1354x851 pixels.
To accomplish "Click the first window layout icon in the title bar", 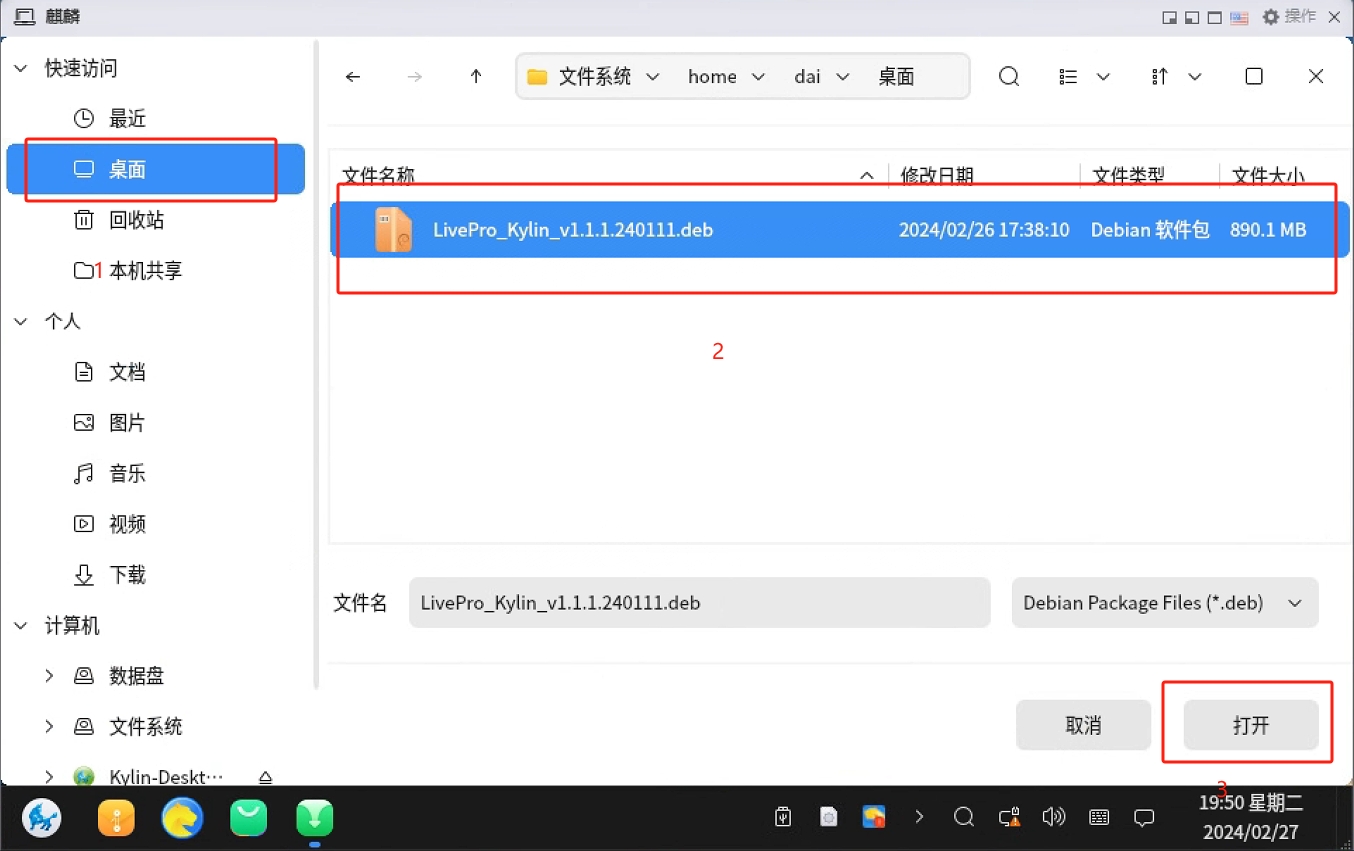I will [x=1169, y=18].
